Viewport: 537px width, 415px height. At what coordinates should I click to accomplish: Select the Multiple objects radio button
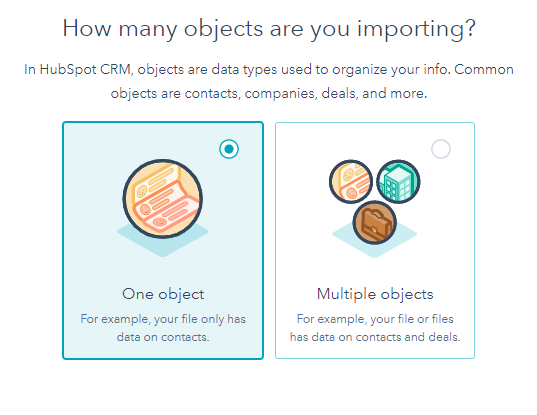[441, 149]
